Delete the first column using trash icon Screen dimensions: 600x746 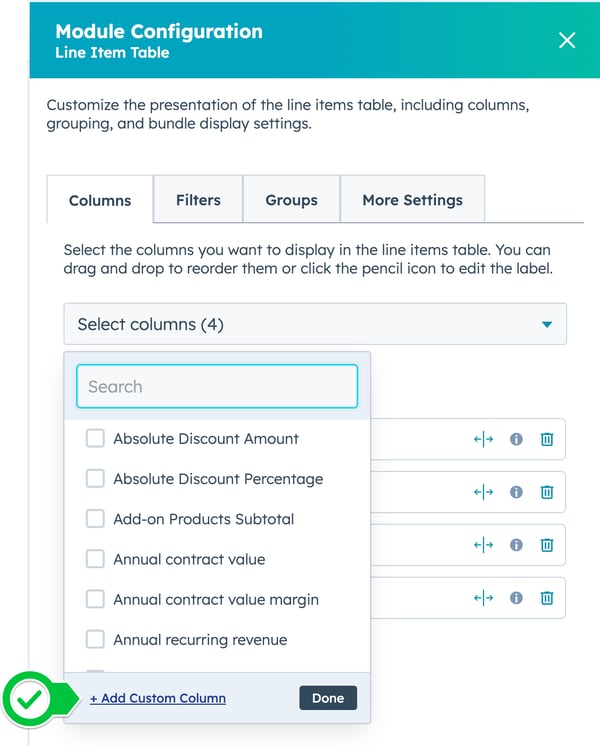click(547, 439)
